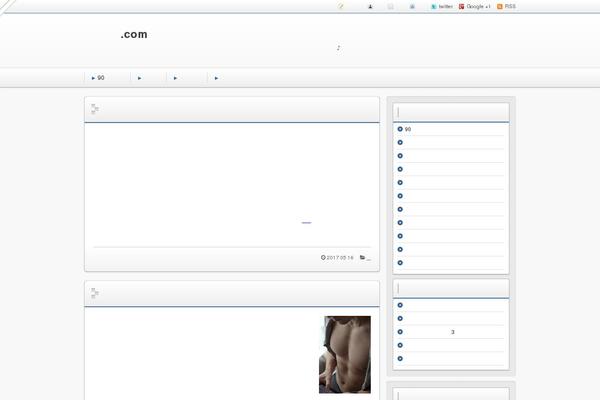Click the clock icon before "2017.05.16"

(323, 258)
